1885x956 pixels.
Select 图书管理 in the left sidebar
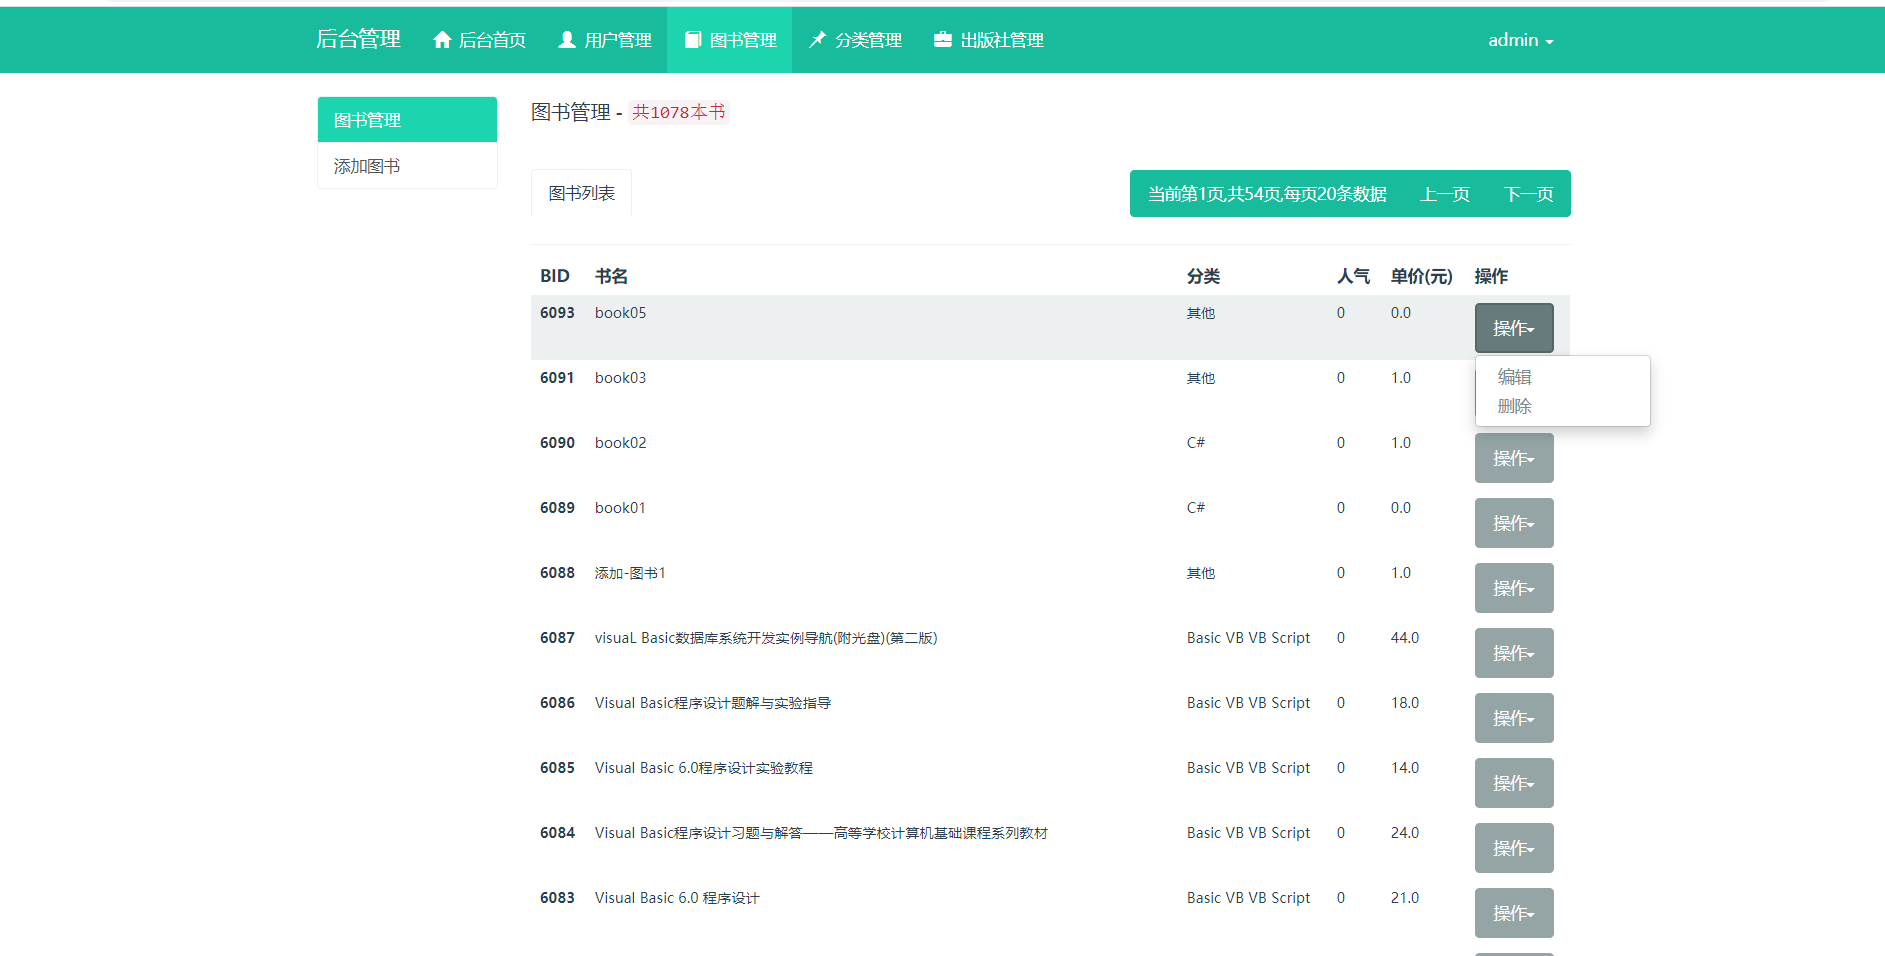367,120
